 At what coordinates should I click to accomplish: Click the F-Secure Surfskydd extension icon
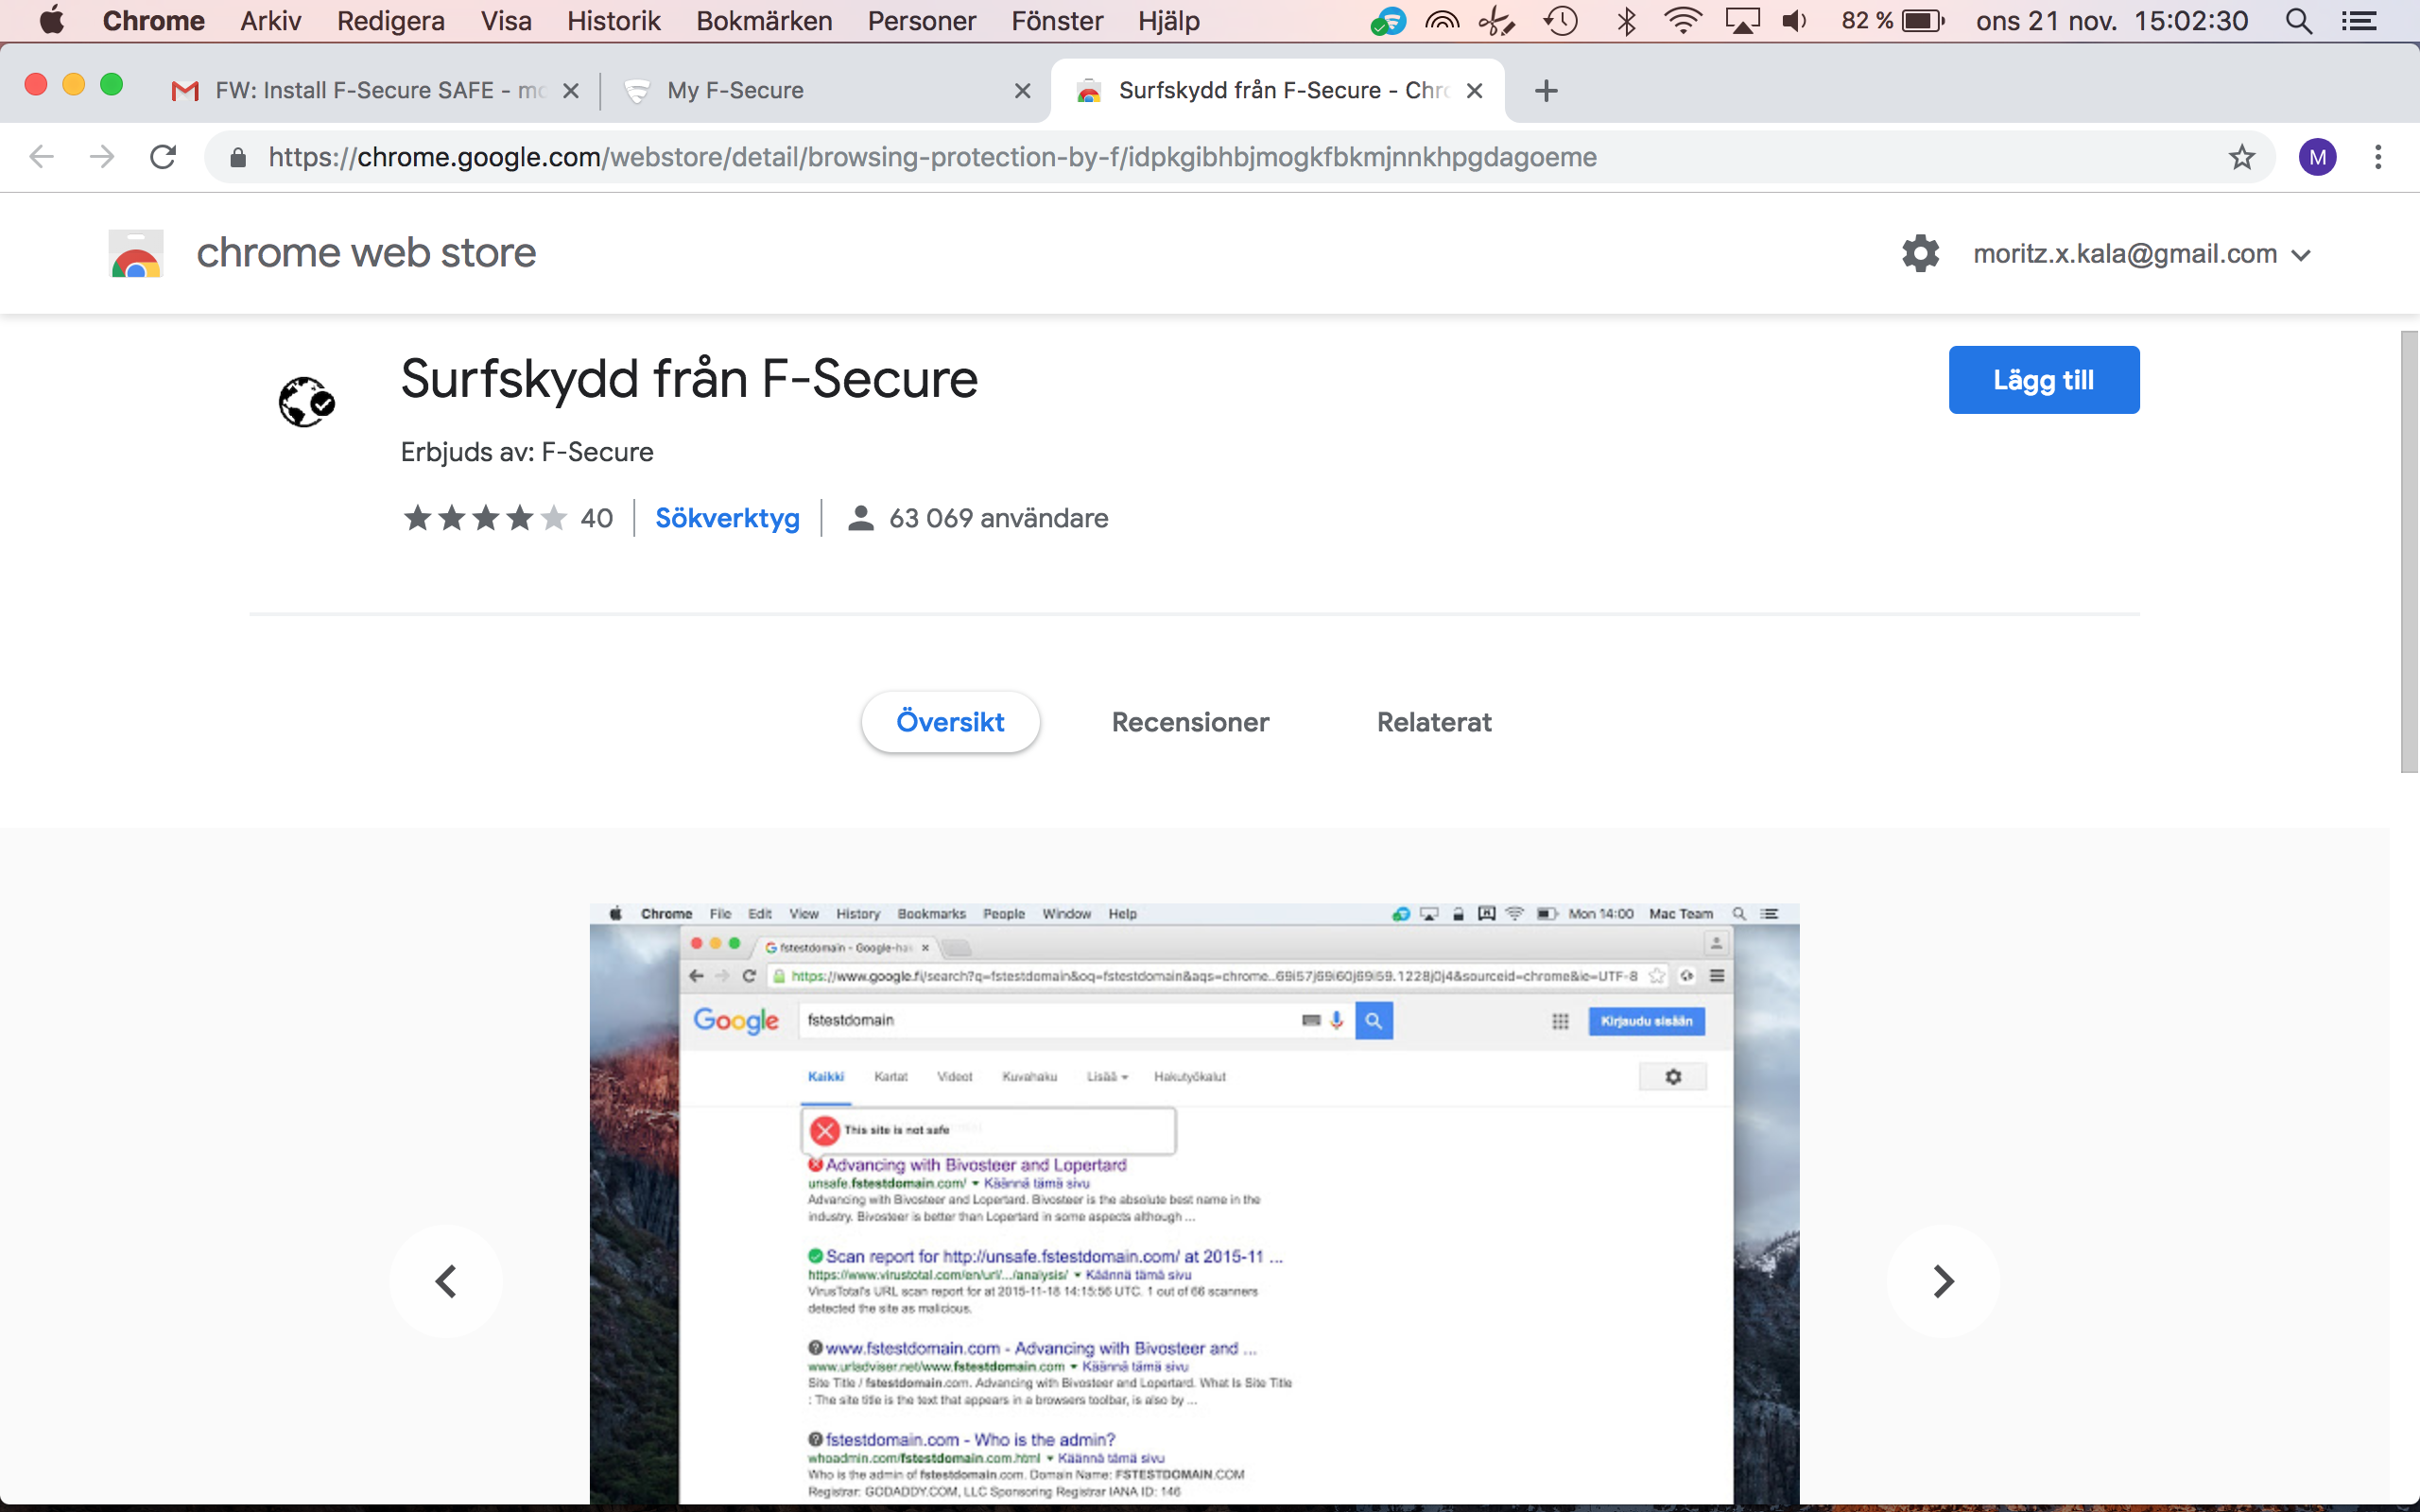click(x=306, y=401)
